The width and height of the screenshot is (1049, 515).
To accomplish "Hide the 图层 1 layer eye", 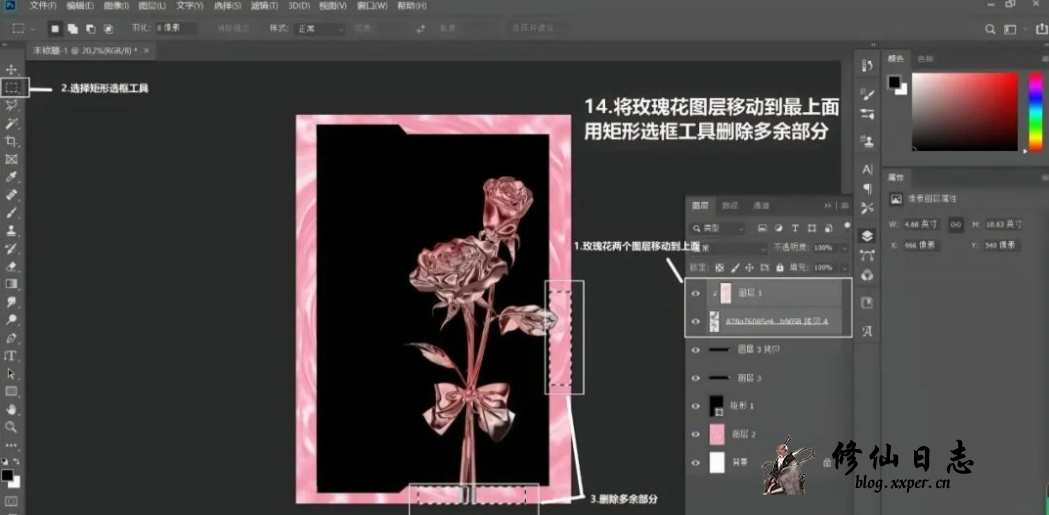I will [696, 294].
